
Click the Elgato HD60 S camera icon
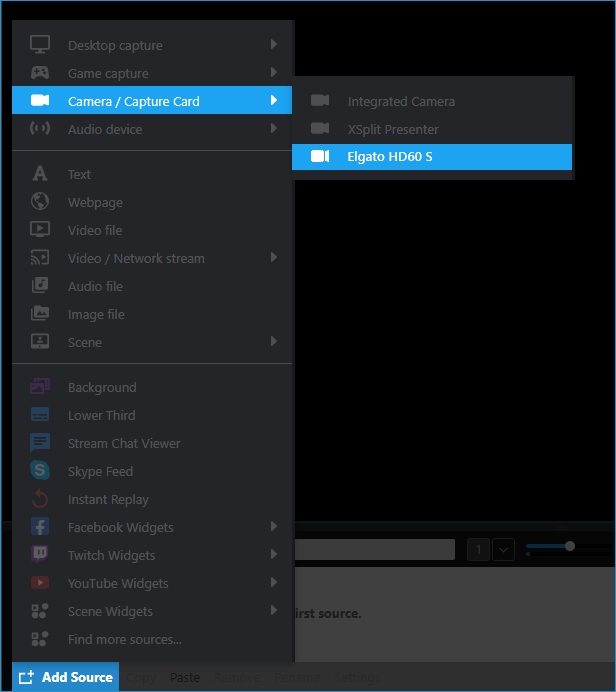[320, 156]
